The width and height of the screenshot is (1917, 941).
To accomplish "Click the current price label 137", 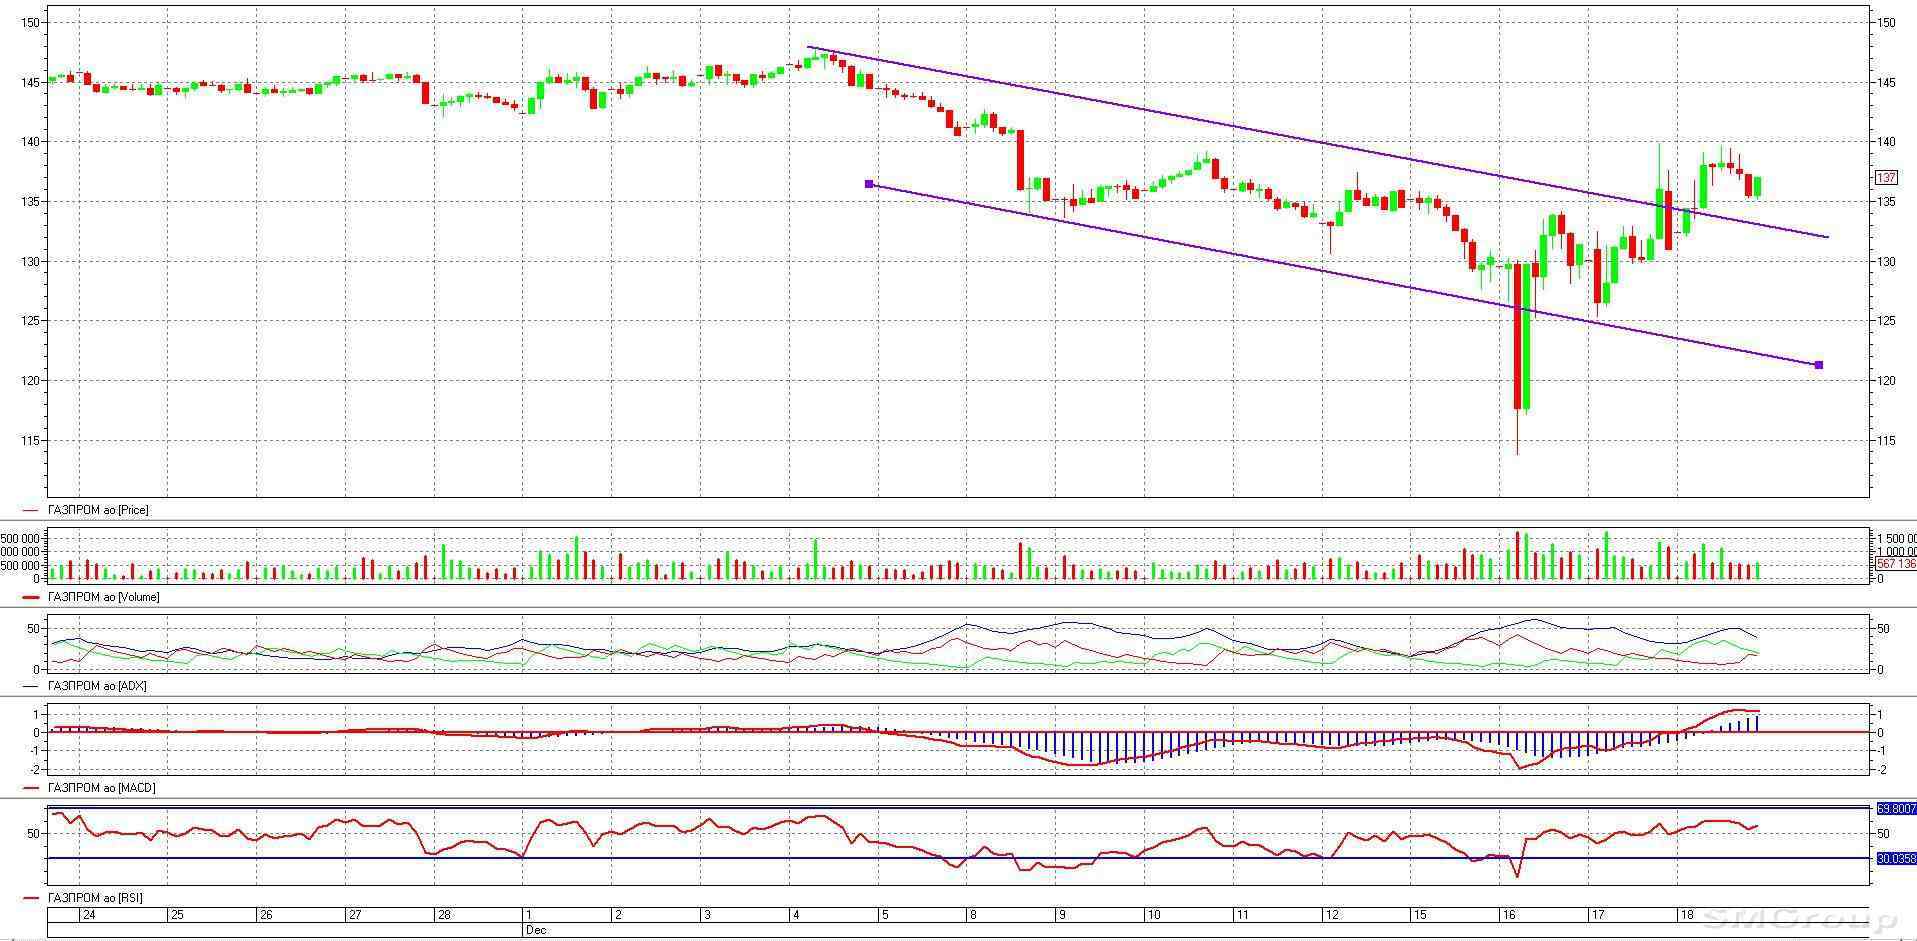I will coord(1886,178).
